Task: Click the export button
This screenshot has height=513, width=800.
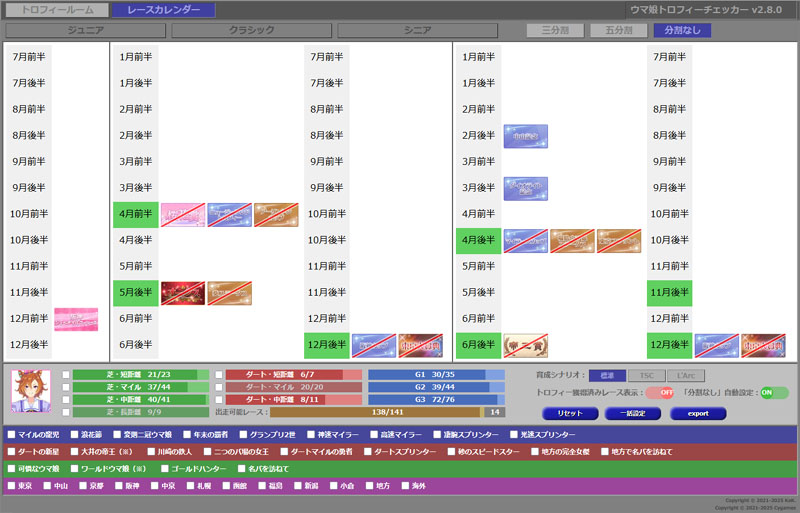Action: 697,413
